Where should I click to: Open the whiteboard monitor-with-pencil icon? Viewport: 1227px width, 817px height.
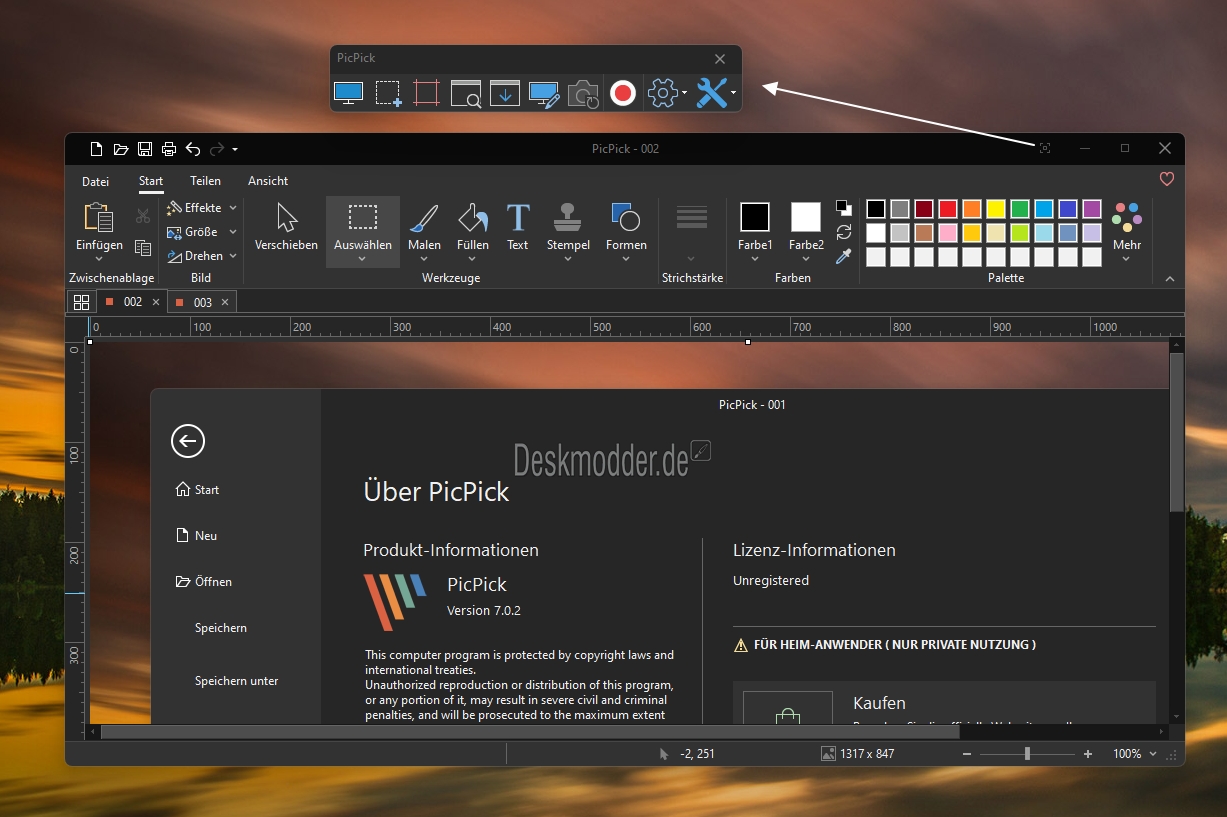[544, 93]
